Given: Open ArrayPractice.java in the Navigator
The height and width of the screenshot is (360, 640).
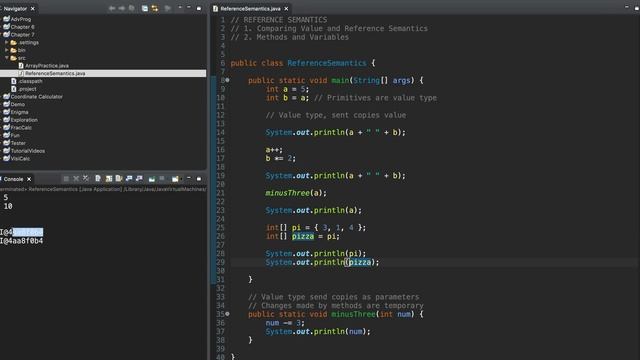Looking at the screenshot, I should (47, 66).
